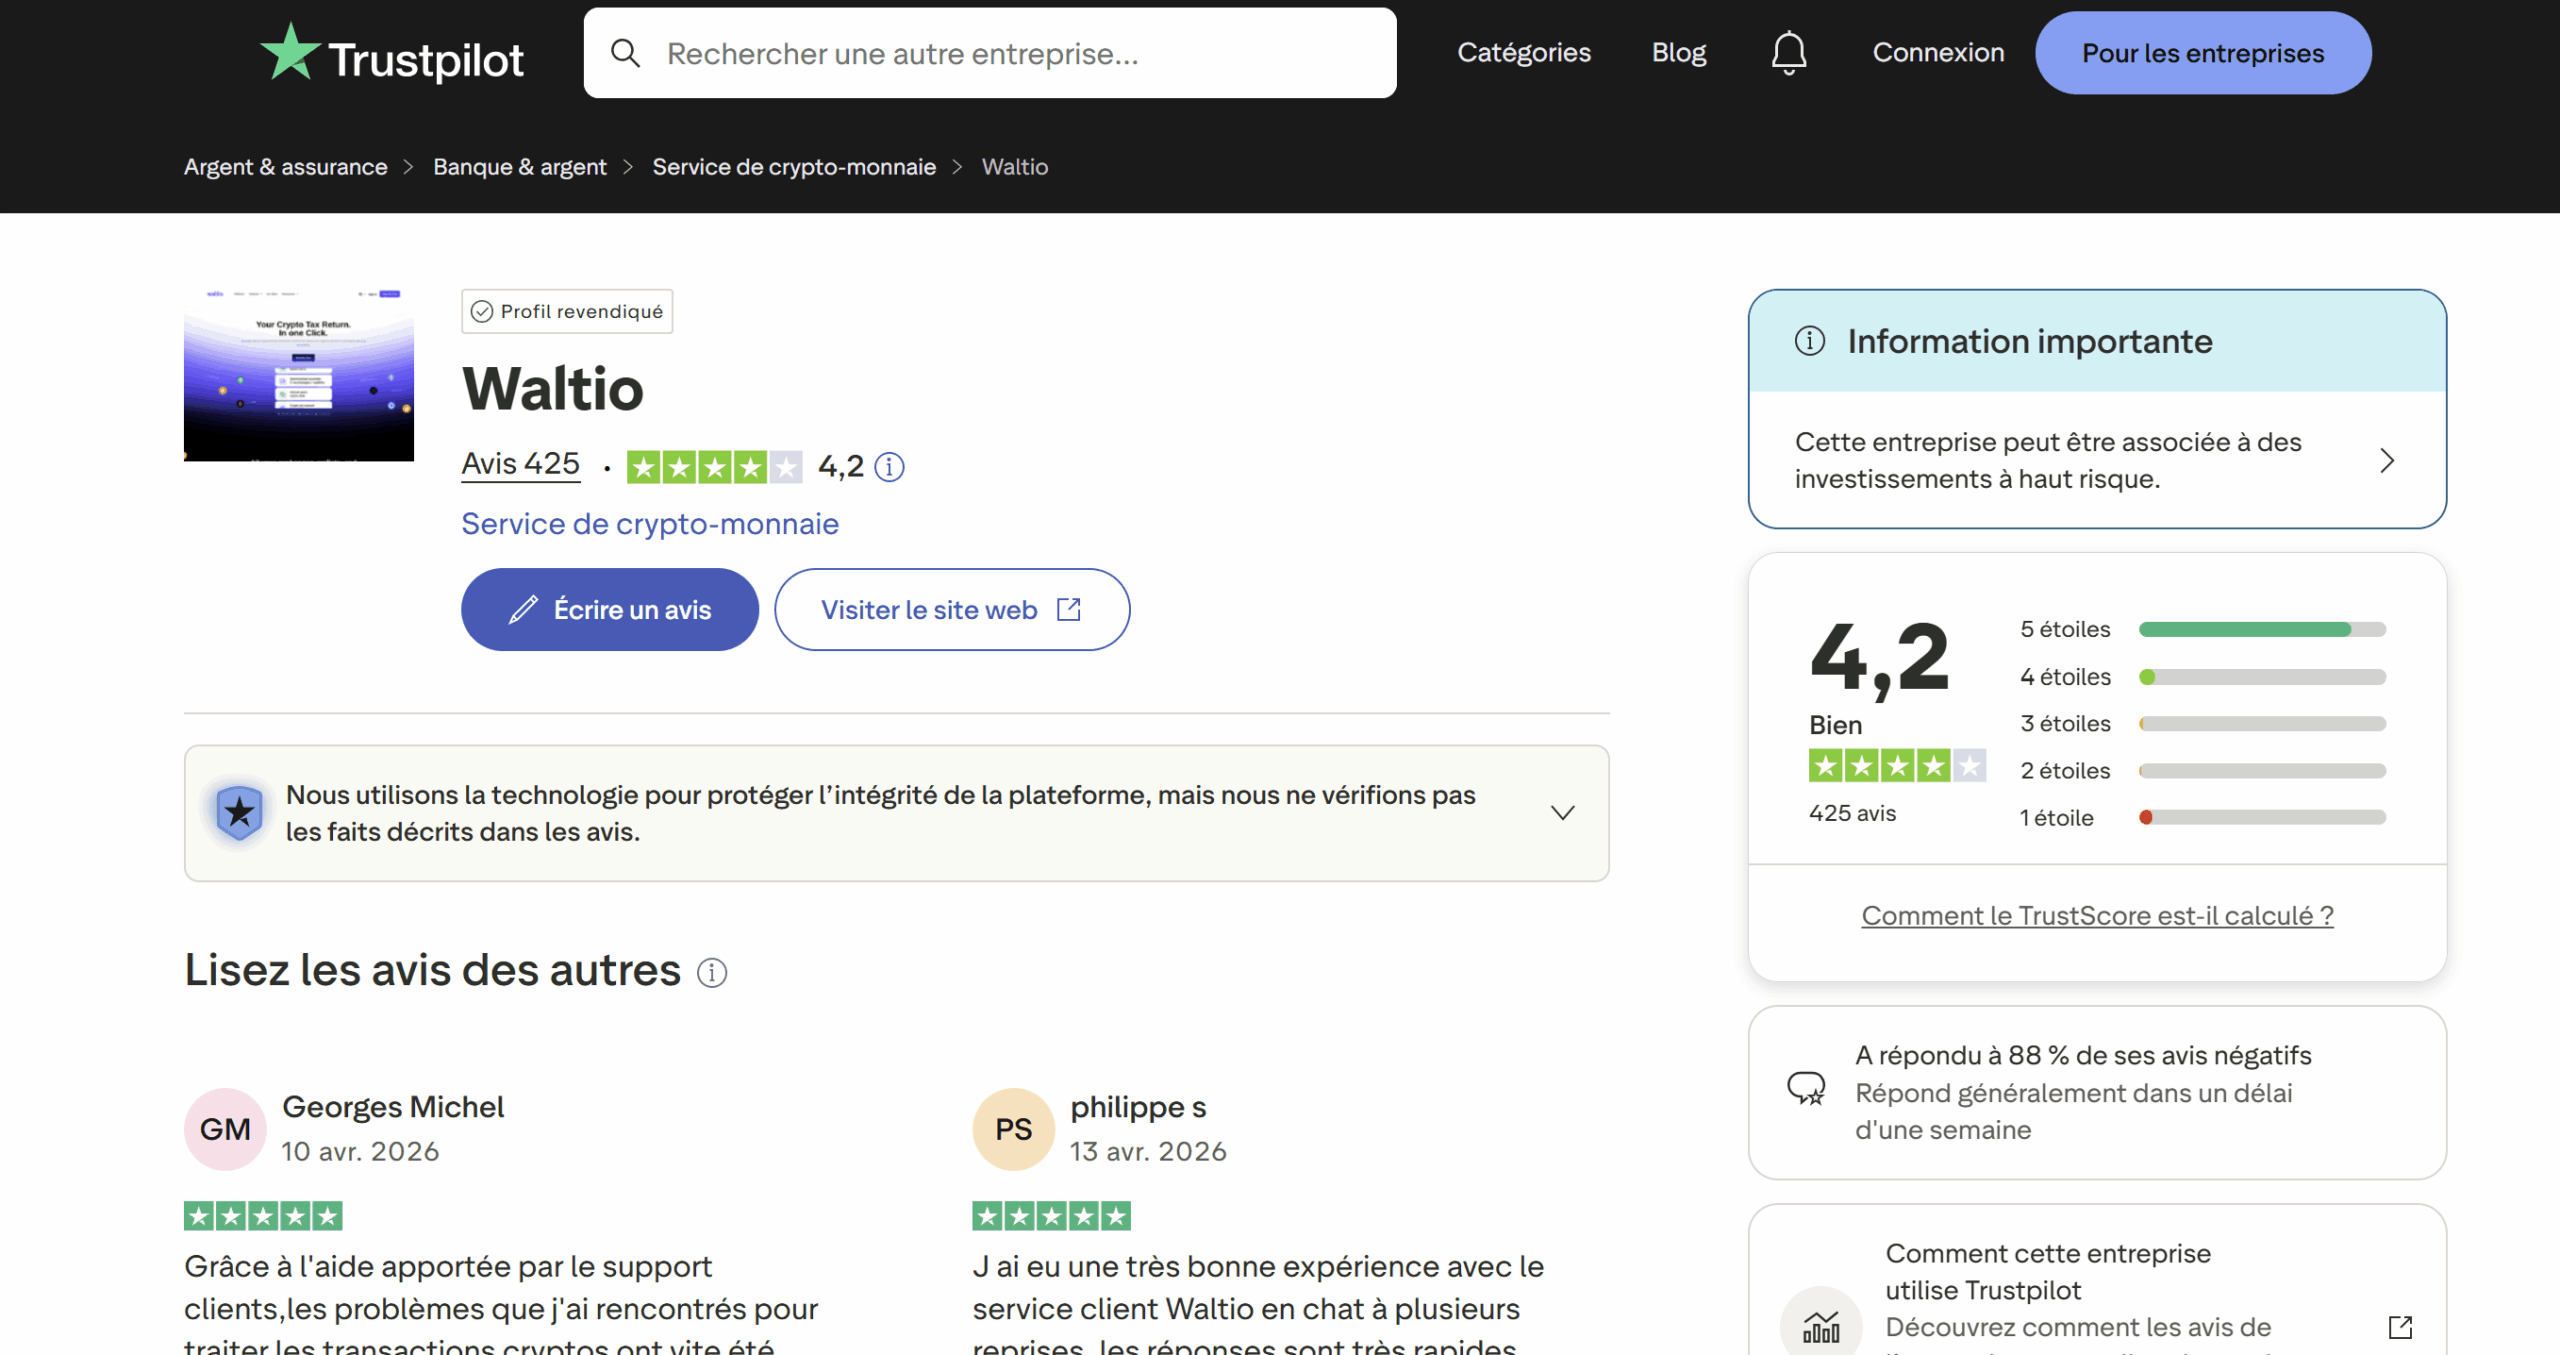
Task: Click the pencil icon on "Écrire un avis"
Action: [524, 609]
